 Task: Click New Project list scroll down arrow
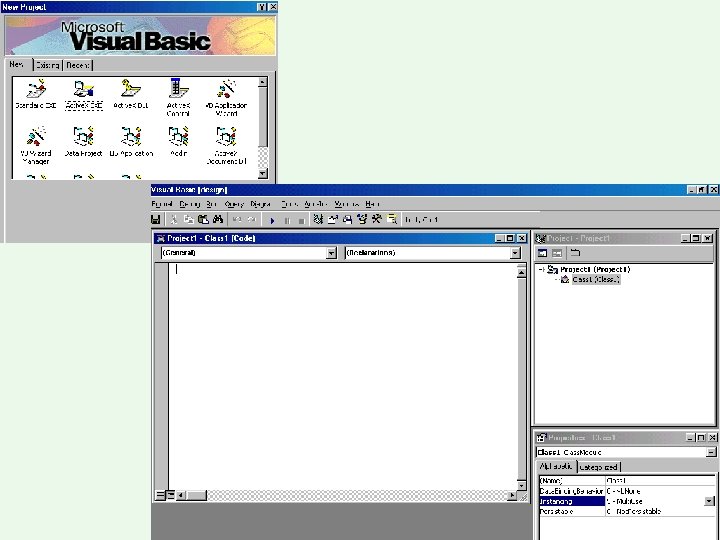tap(263, 173)
